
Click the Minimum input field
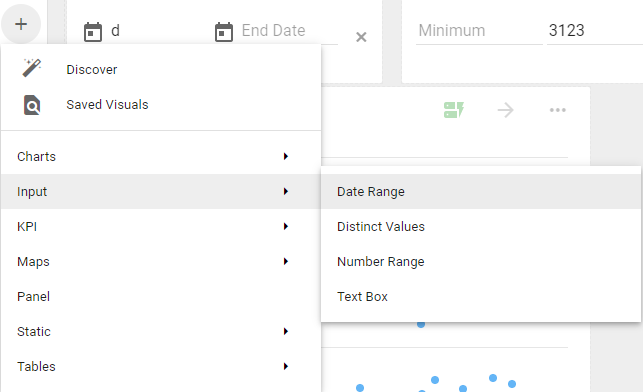pyautogui.click(x=479, y=31)
